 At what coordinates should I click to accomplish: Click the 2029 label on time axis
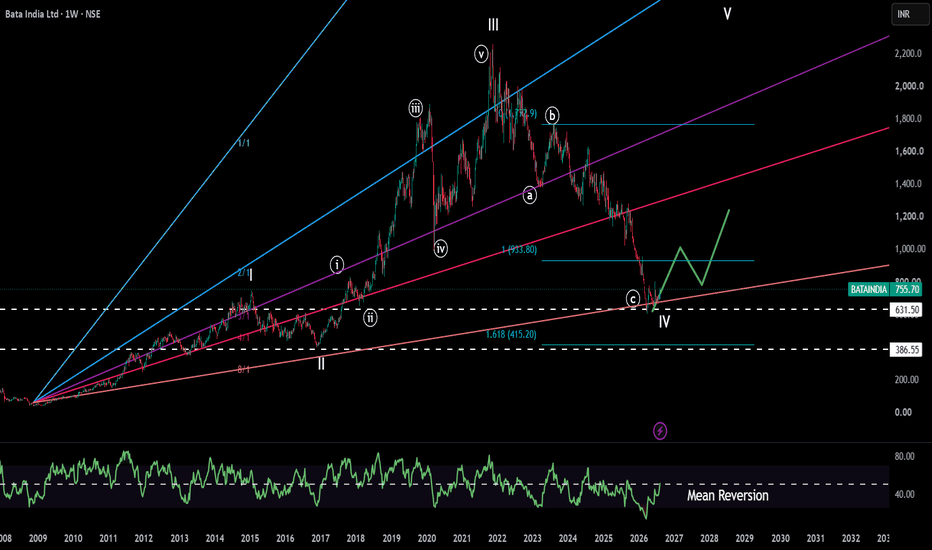744,538
